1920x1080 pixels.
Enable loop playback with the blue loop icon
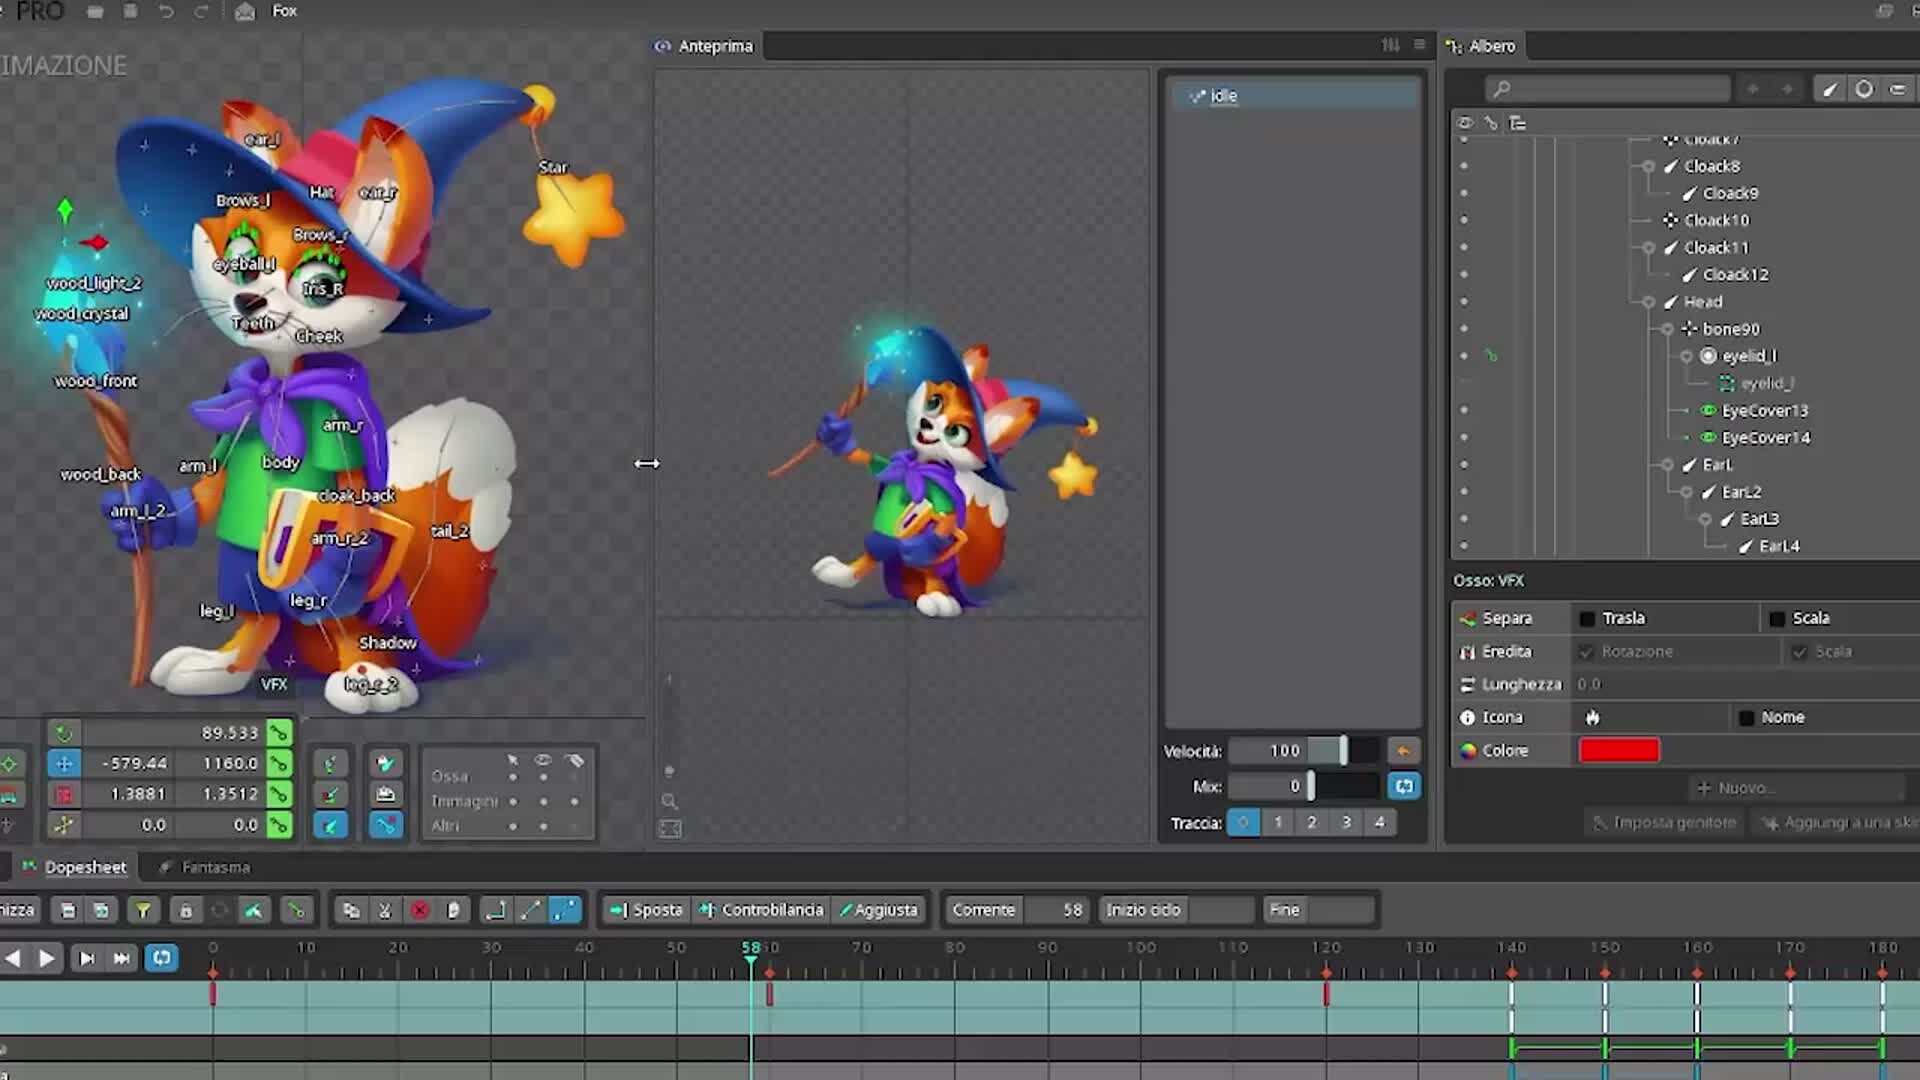[162, 957]
